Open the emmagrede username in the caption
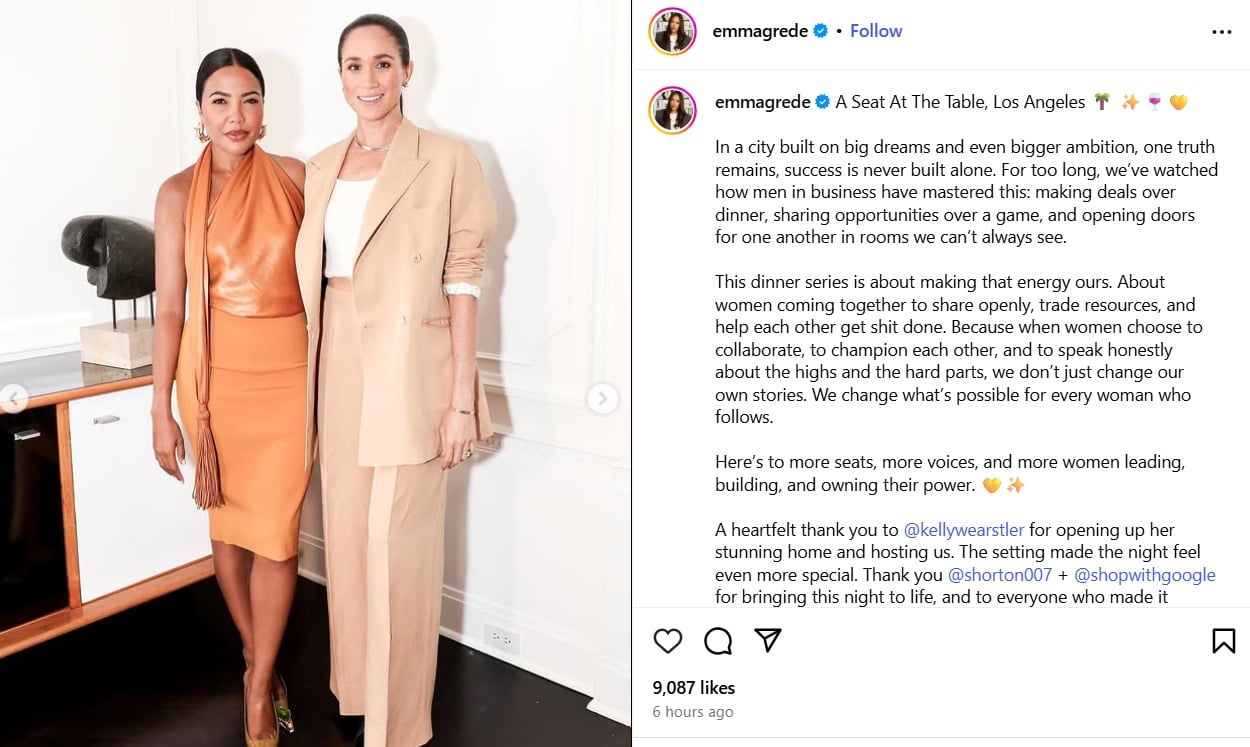Image resolution: width=1250 pixels, height=747 pixels. 763,102
